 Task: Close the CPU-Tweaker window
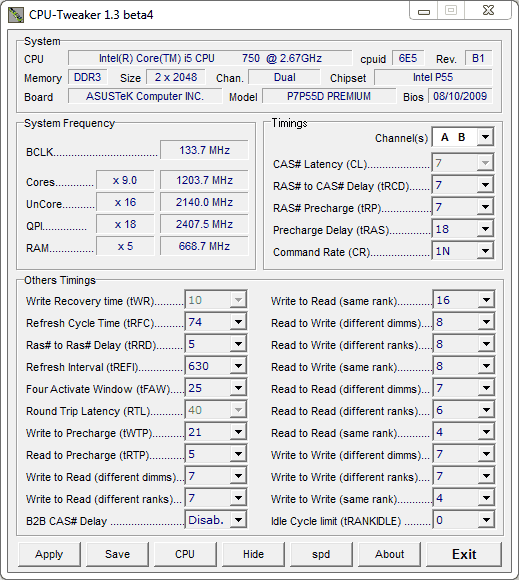[x=488, y=10]
